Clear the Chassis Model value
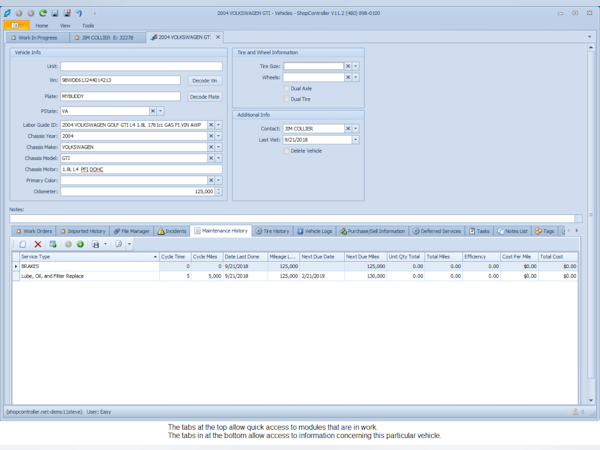600x450 pixels. pyautogui.click(x=211, y=158)
